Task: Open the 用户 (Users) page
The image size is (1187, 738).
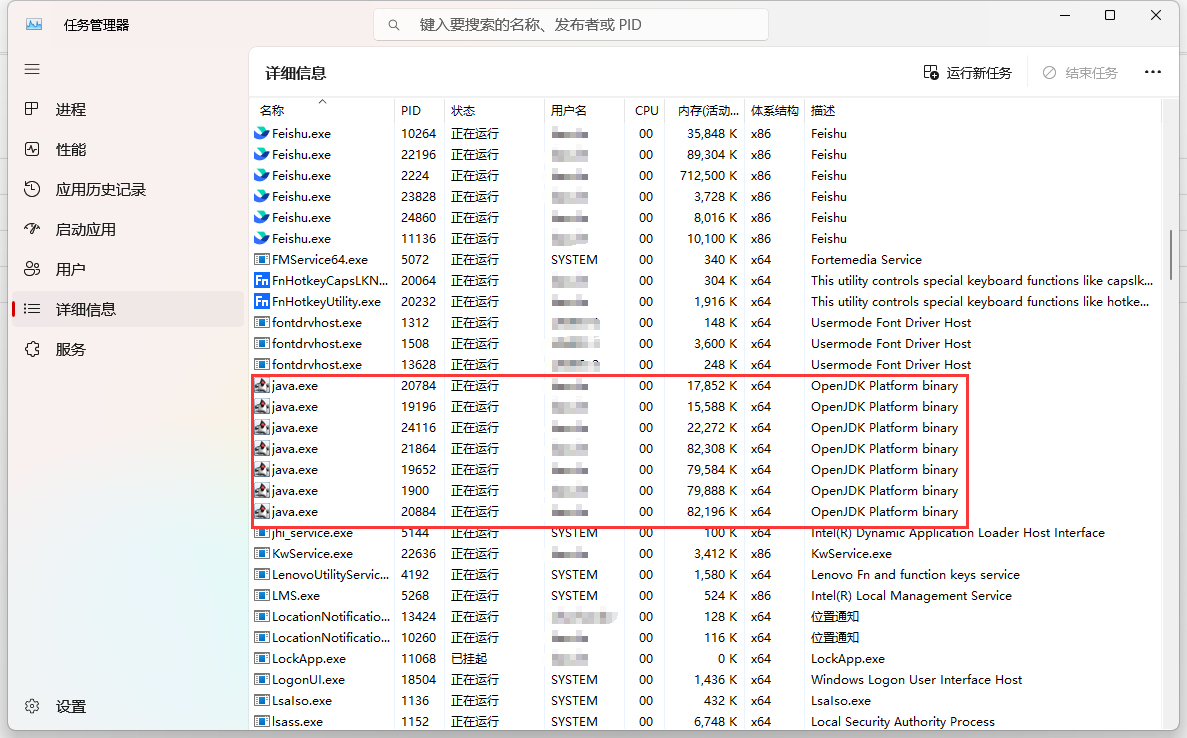Action: point(70,270)
